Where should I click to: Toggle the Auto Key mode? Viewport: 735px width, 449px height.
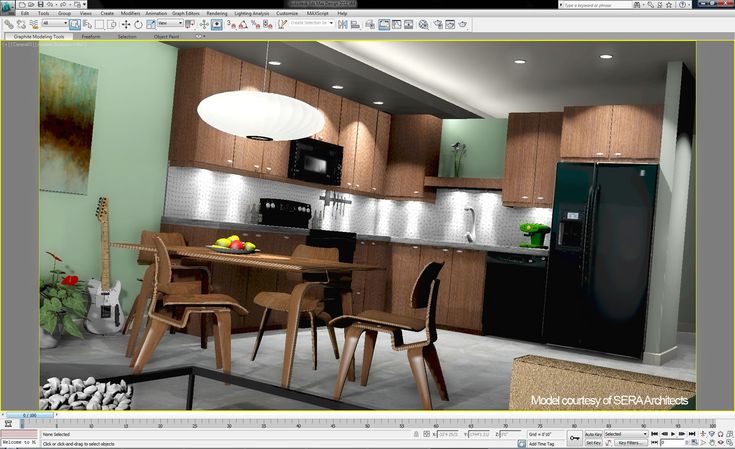[x=592, y=435]
